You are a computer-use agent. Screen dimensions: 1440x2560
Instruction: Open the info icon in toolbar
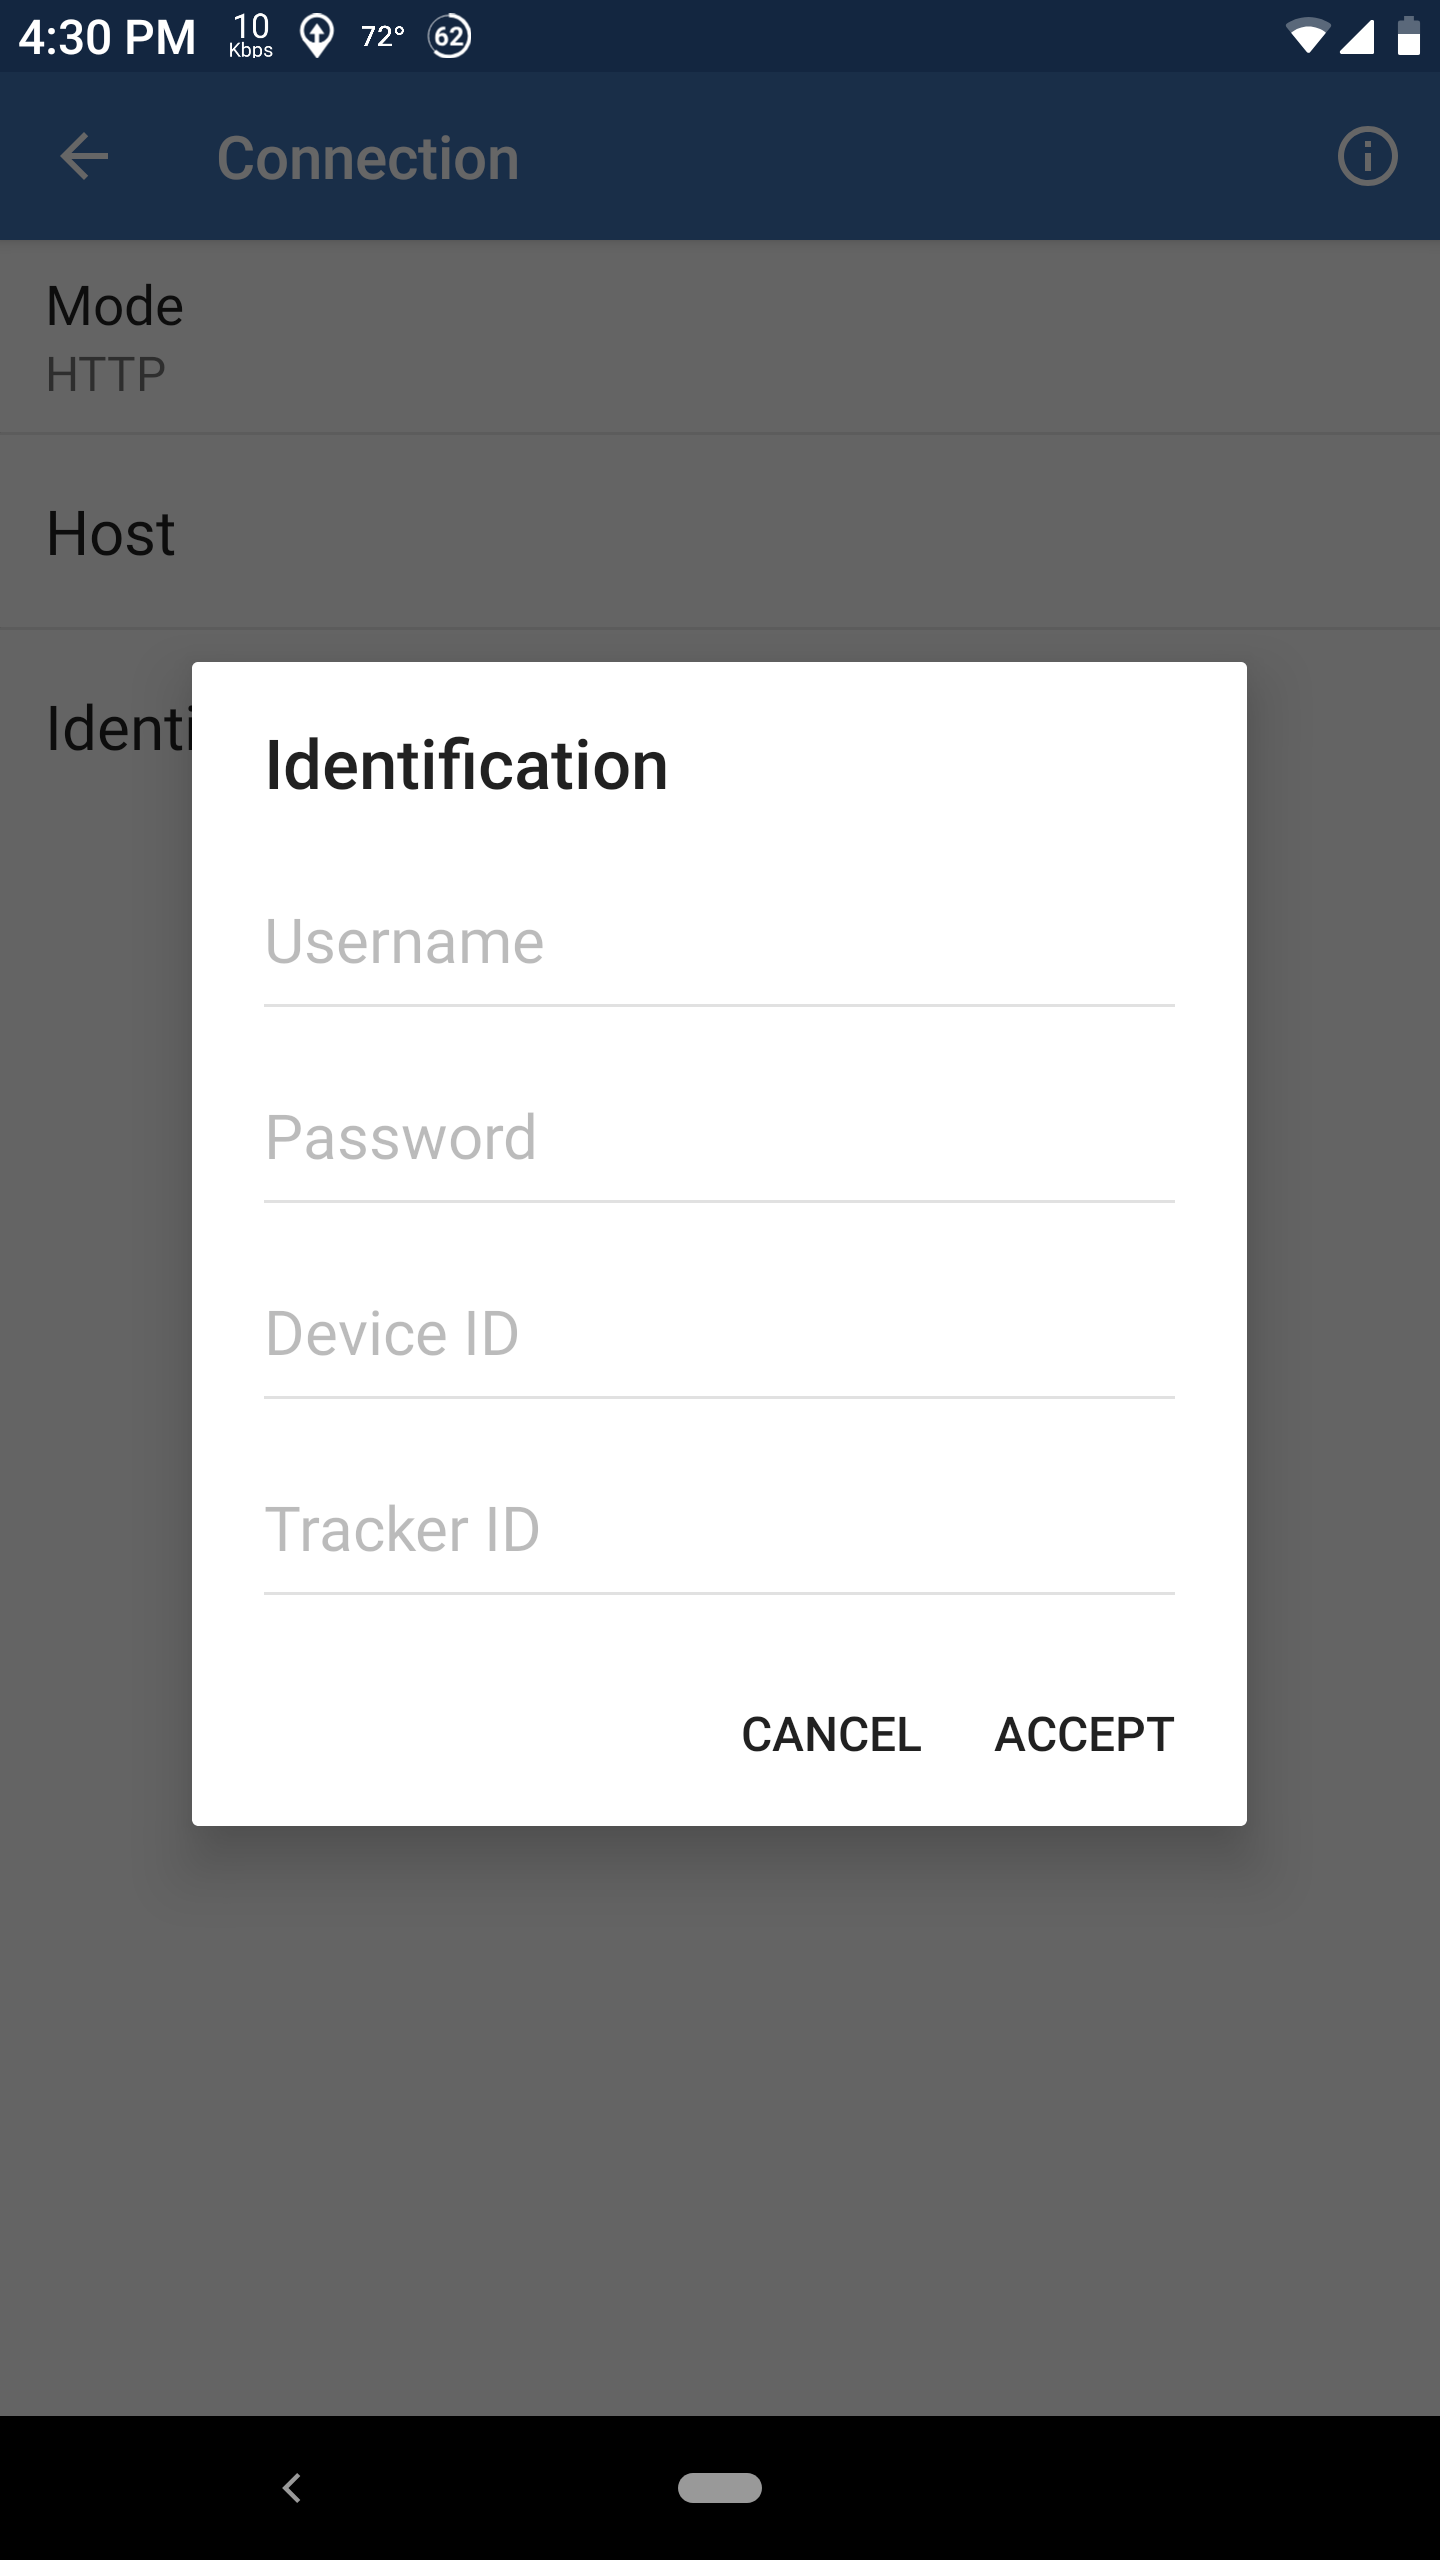1367,157
